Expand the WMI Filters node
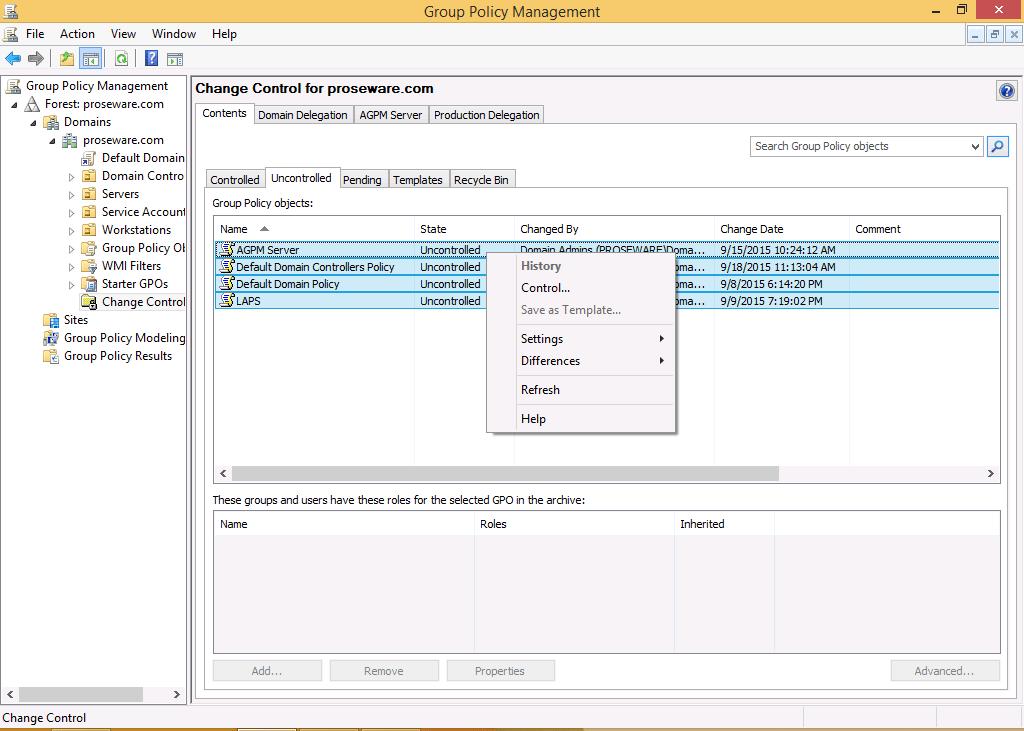This screenshot has height=731, width=1024. pos(72,267)
